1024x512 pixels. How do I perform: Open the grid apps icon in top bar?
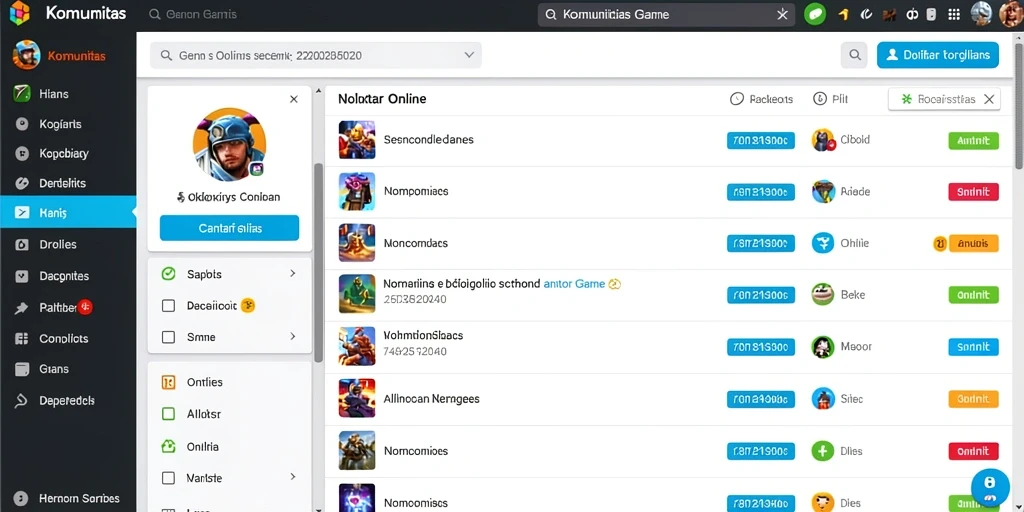pos(953,14)
